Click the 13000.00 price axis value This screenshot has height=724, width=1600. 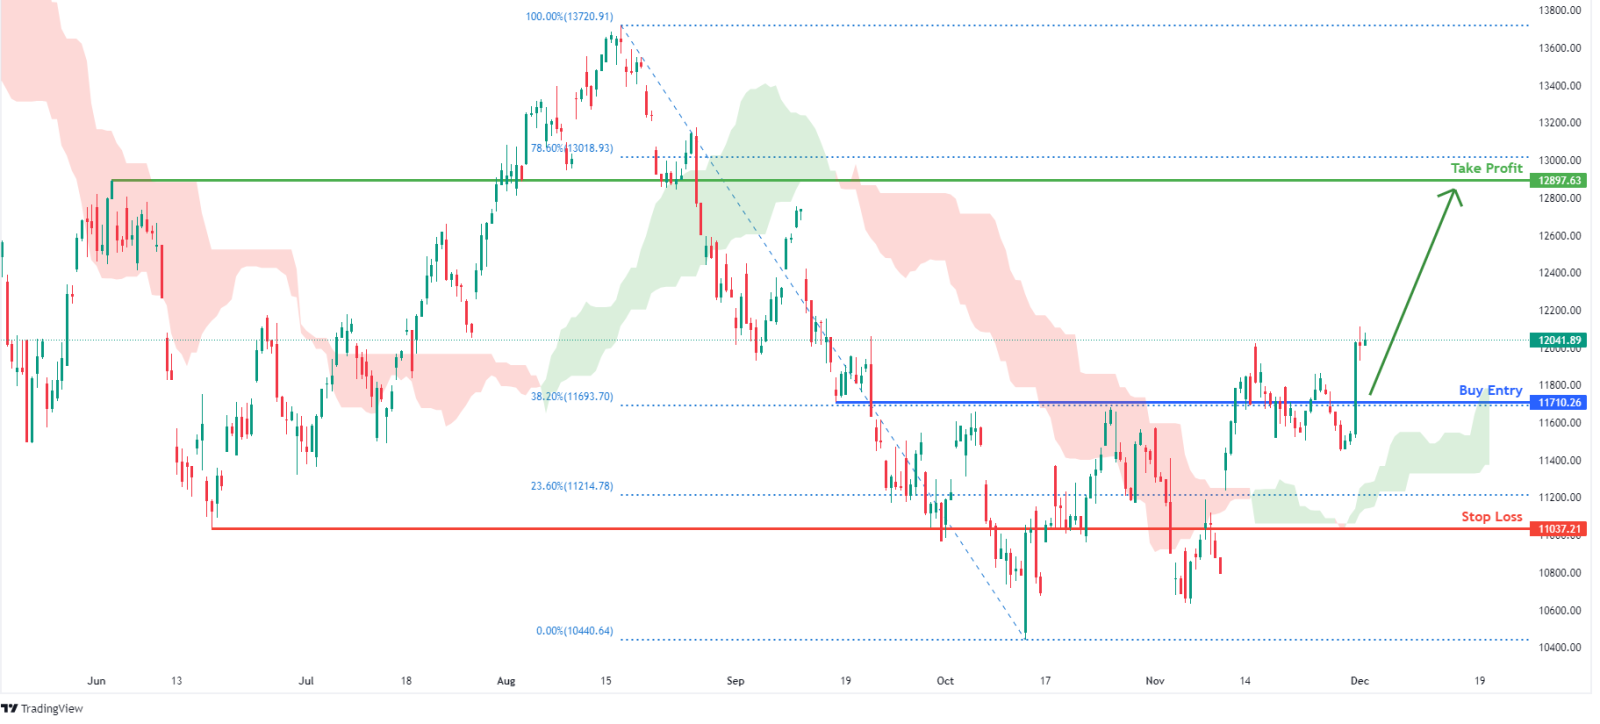1560,160
